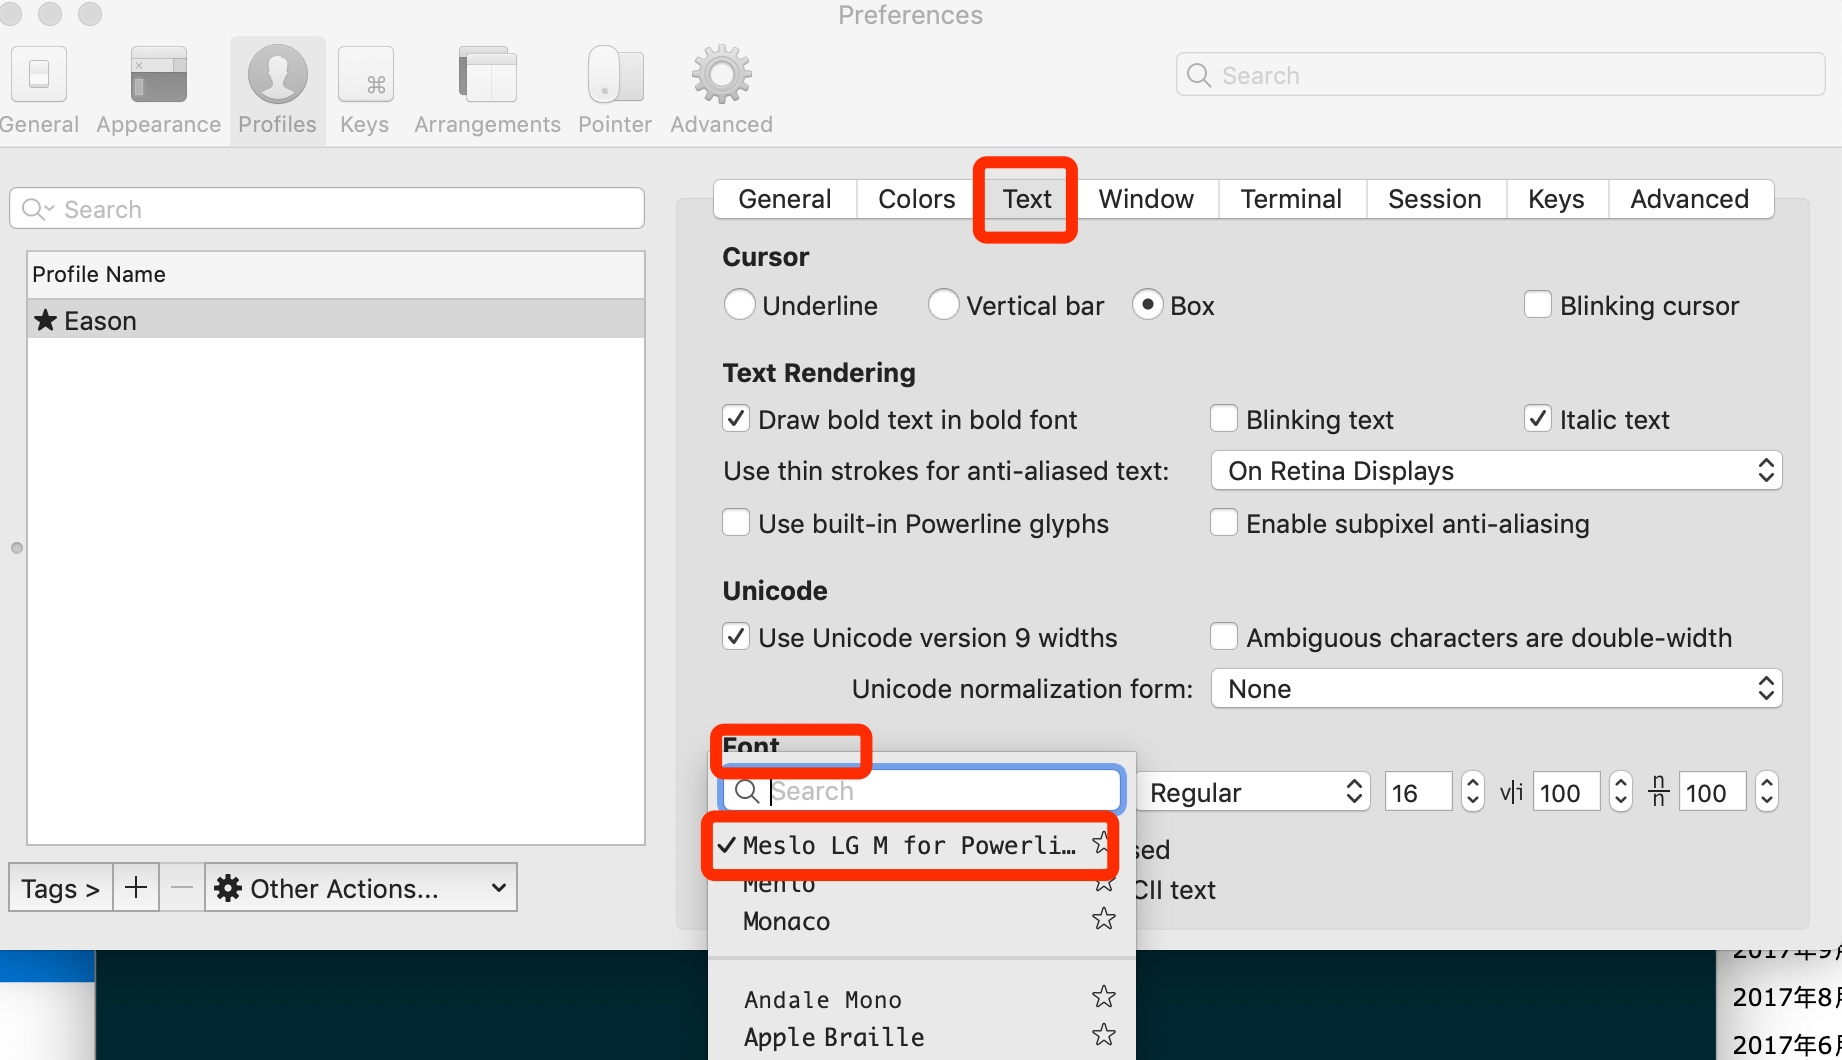
Task: Open the Arrangements preferences pane
Action: tap(487, 90)
